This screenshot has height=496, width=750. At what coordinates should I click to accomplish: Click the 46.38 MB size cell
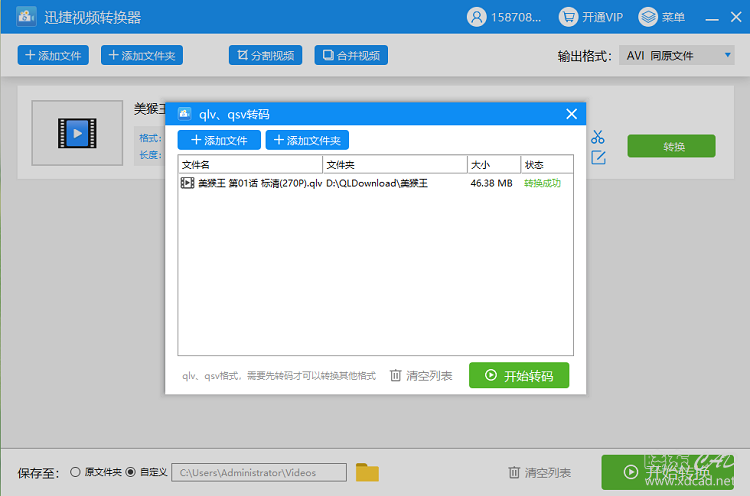491,183
